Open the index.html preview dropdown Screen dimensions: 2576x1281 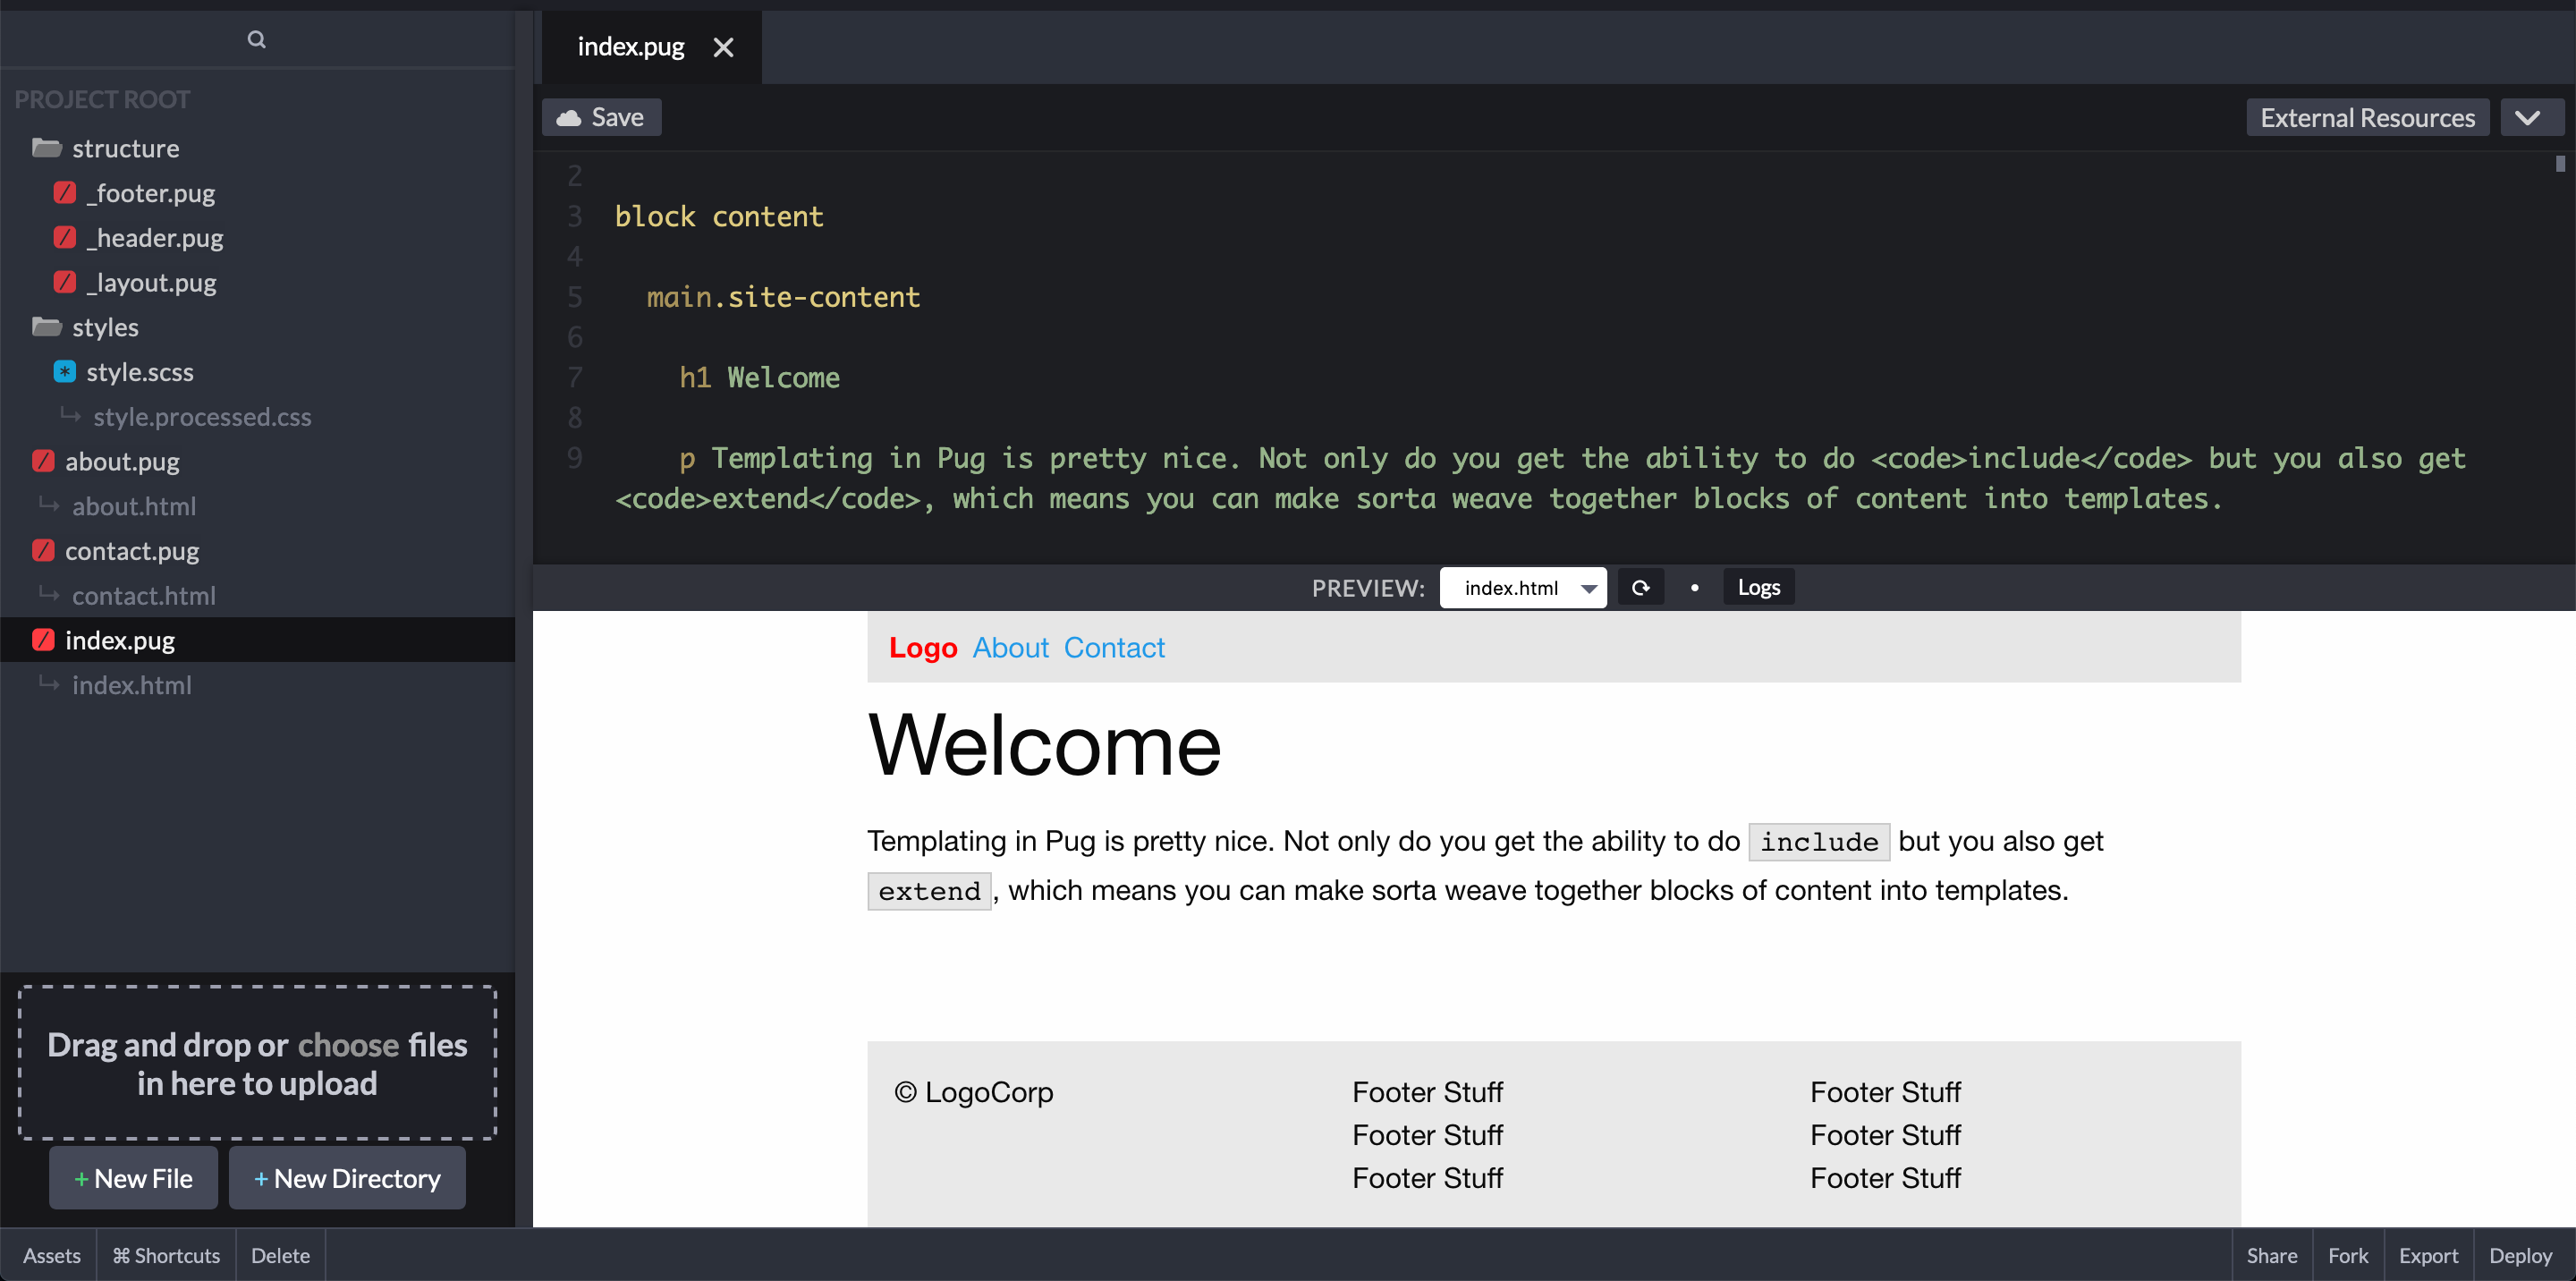[1522, 588]
